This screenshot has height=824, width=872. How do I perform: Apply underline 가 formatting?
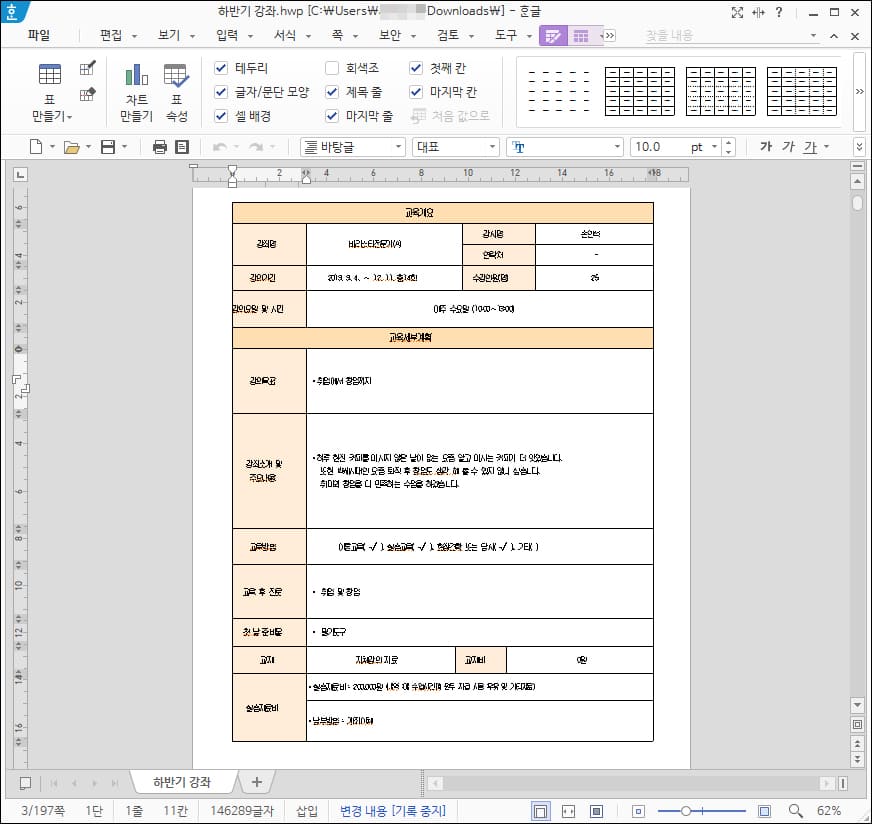[810, 147]
